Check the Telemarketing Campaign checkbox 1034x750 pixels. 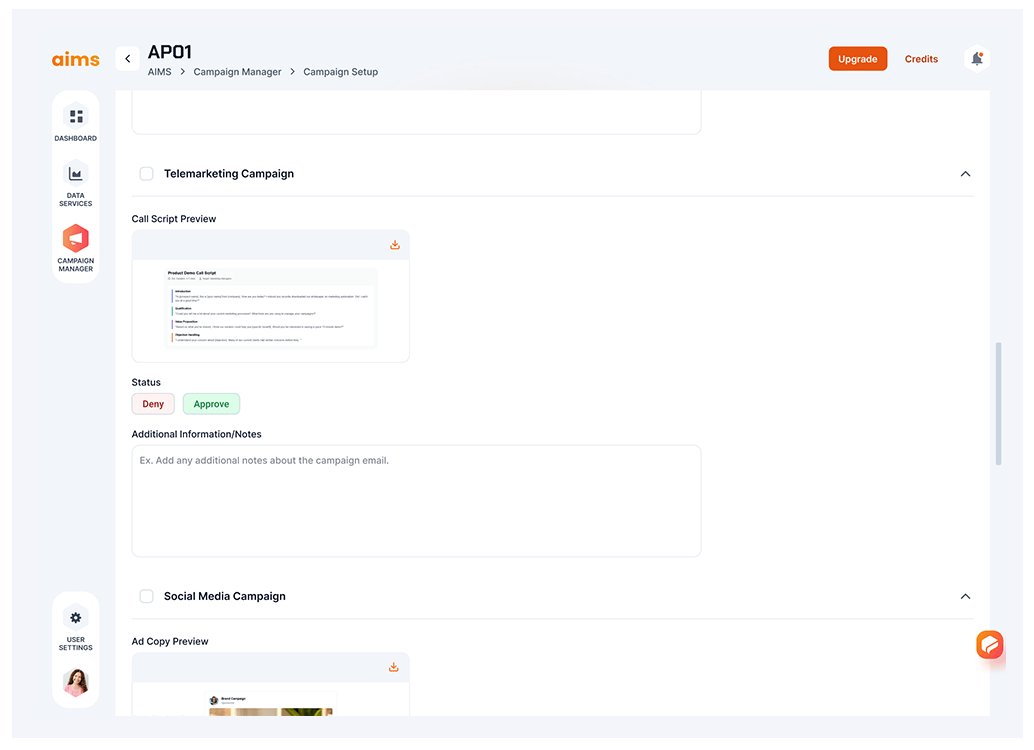pos(146,174)
